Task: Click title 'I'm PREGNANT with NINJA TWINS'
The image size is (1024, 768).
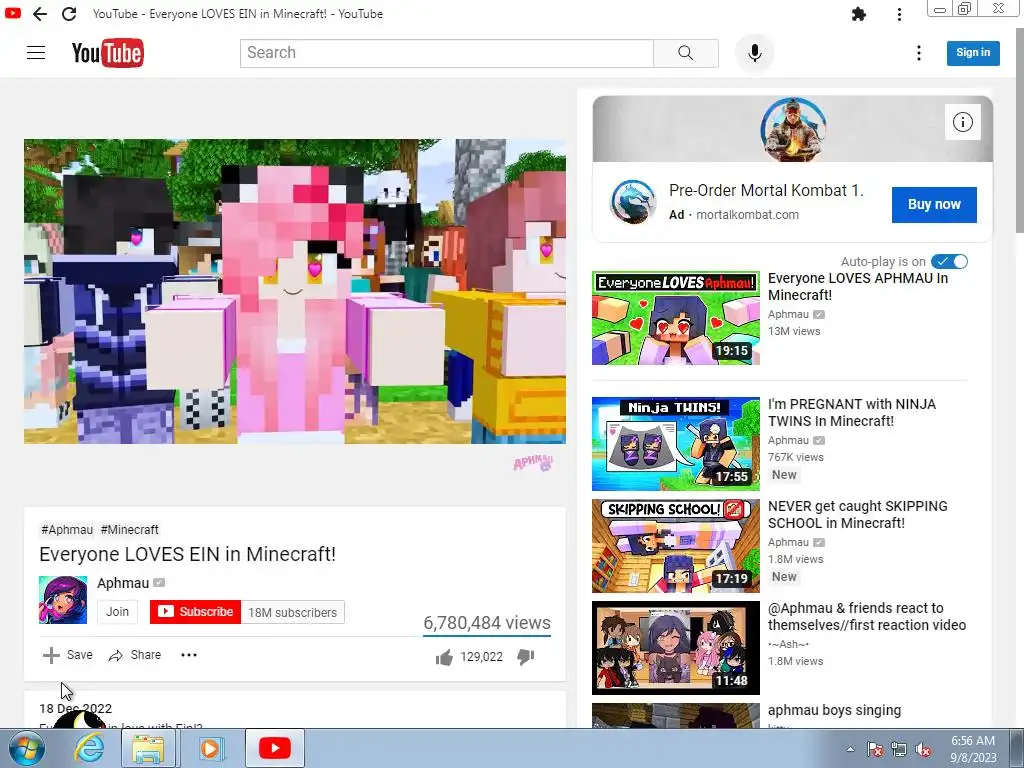Action: [x=852, y=413]
